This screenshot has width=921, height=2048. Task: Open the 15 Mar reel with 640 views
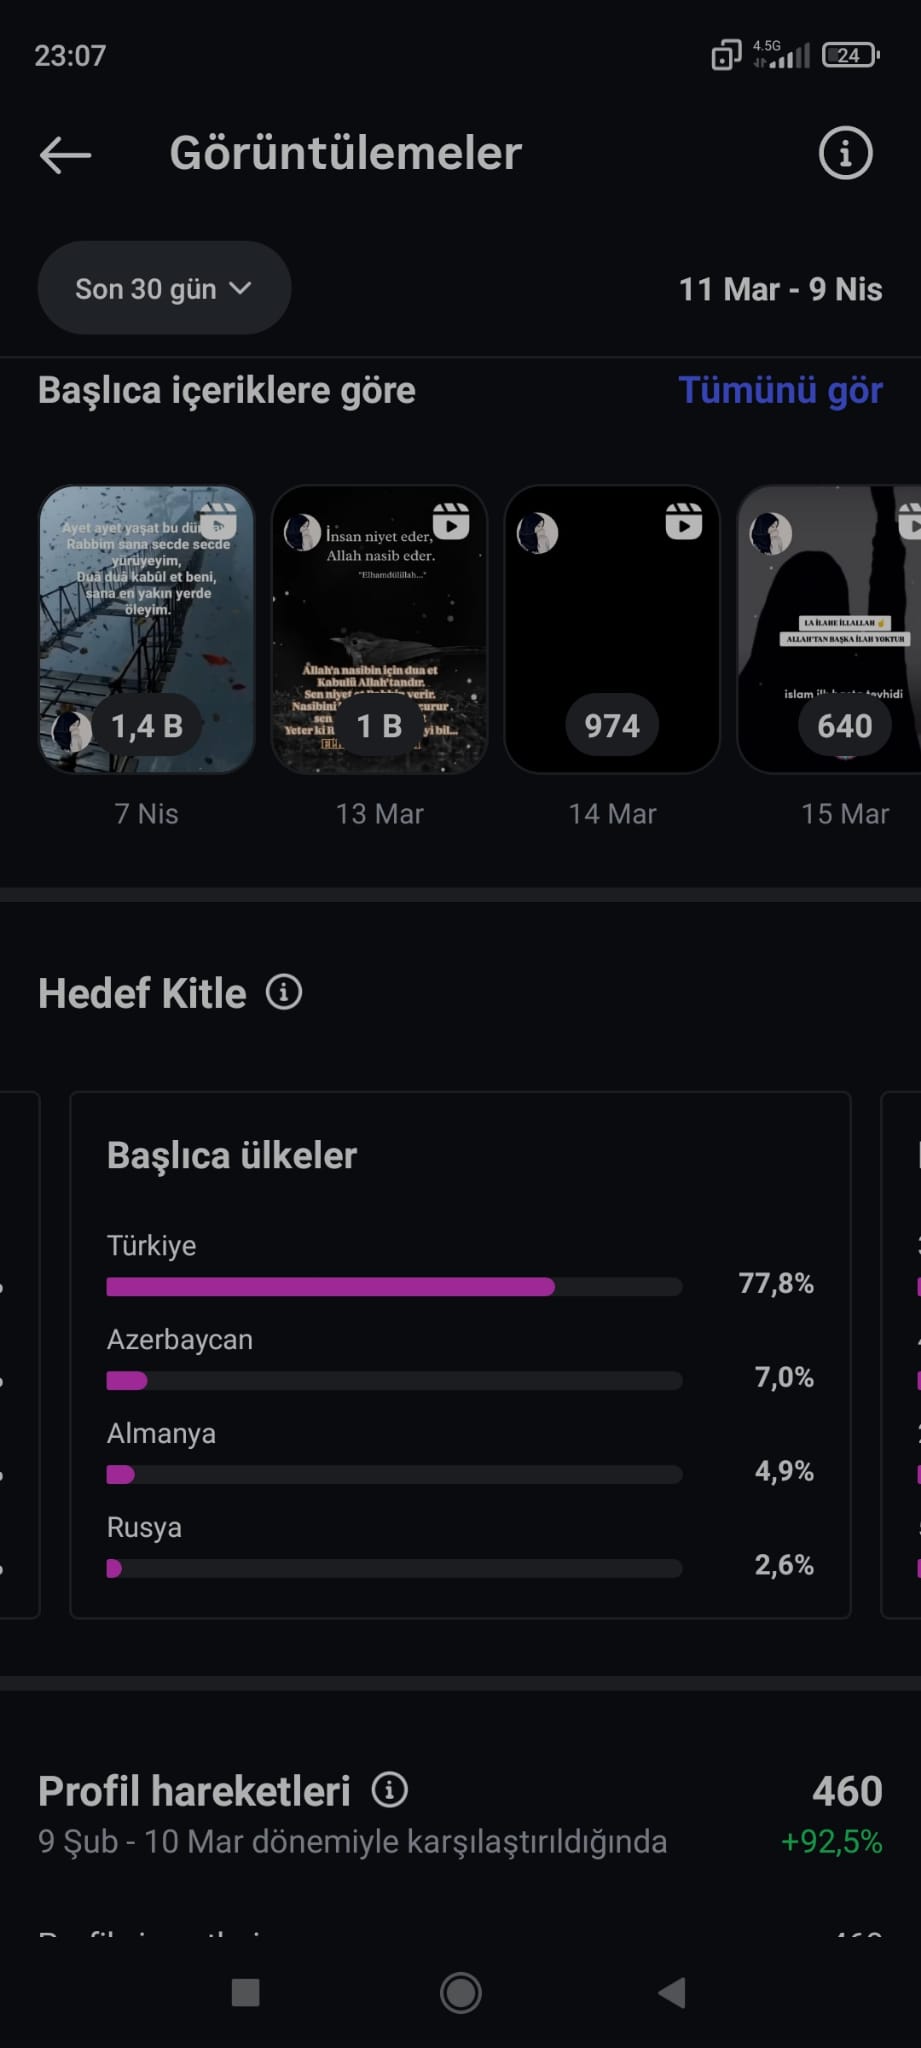829,629
